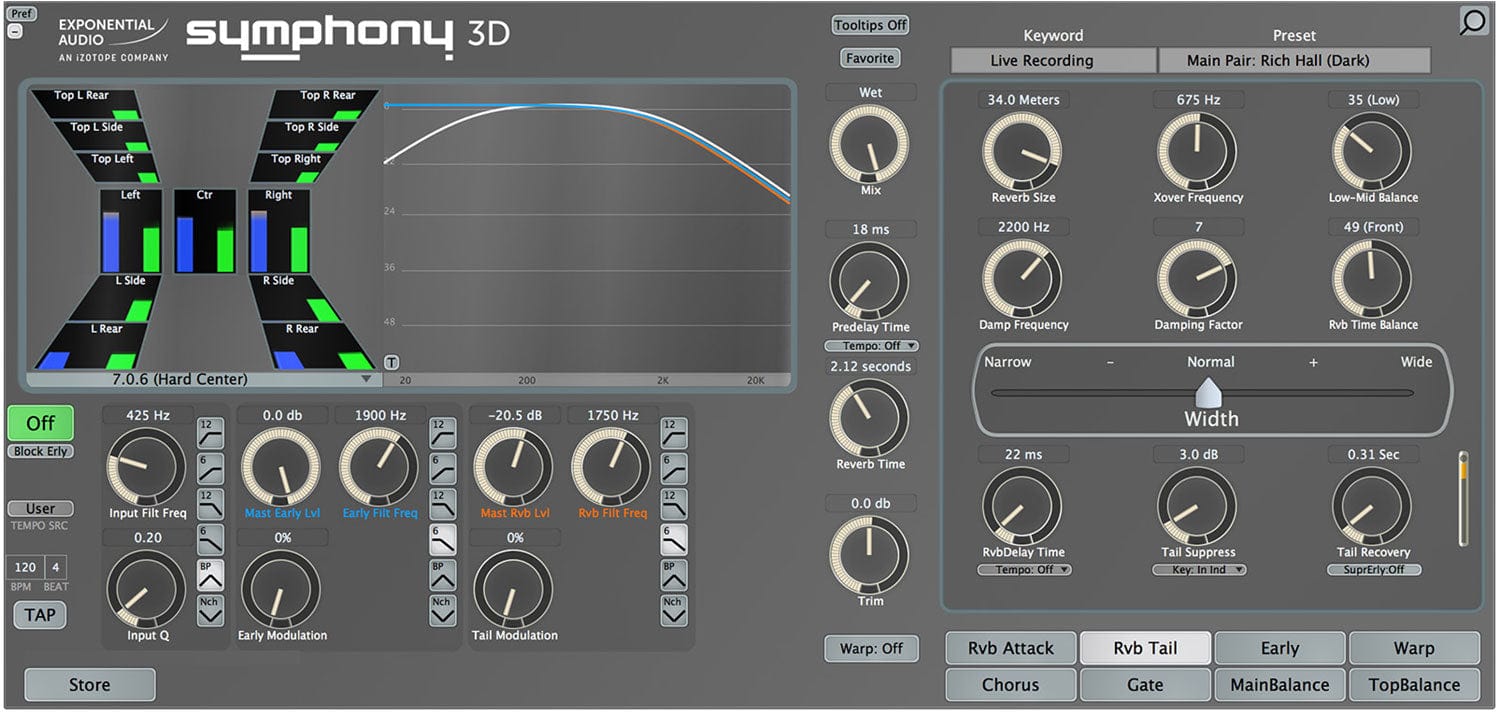Screen dimensions: 1500x715
Task: Select the 12 dB high-pass input filter type
Action: point(210,432)
